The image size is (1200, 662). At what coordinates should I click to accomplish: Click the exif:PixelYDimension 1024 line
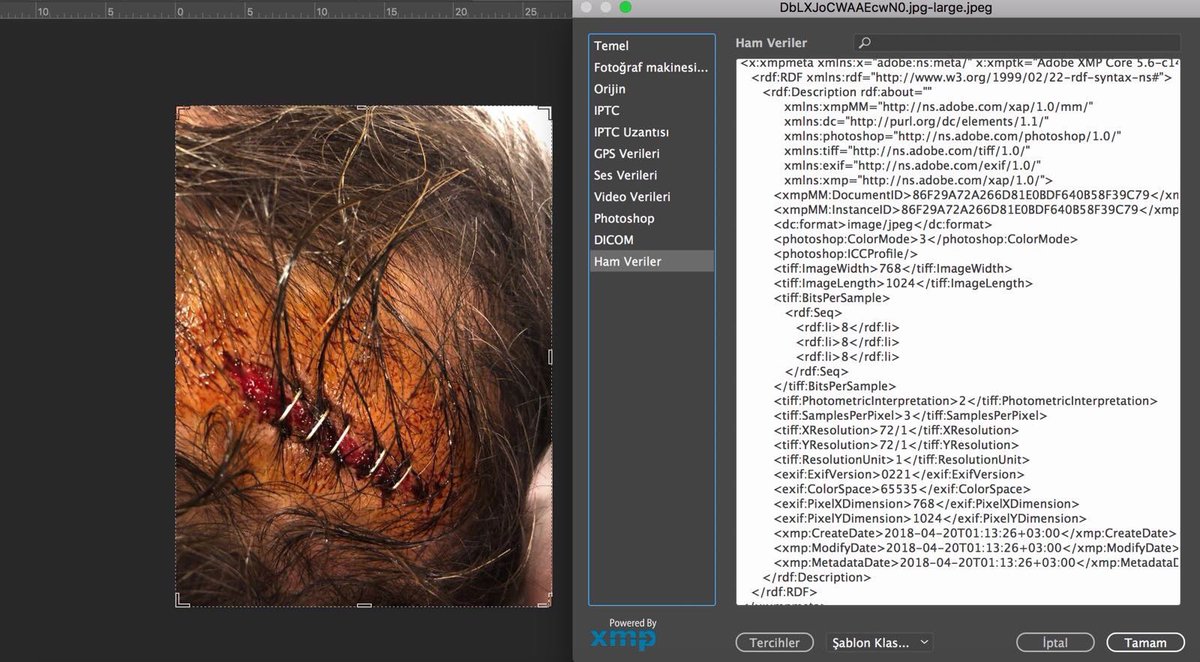(x=929, y=519)
